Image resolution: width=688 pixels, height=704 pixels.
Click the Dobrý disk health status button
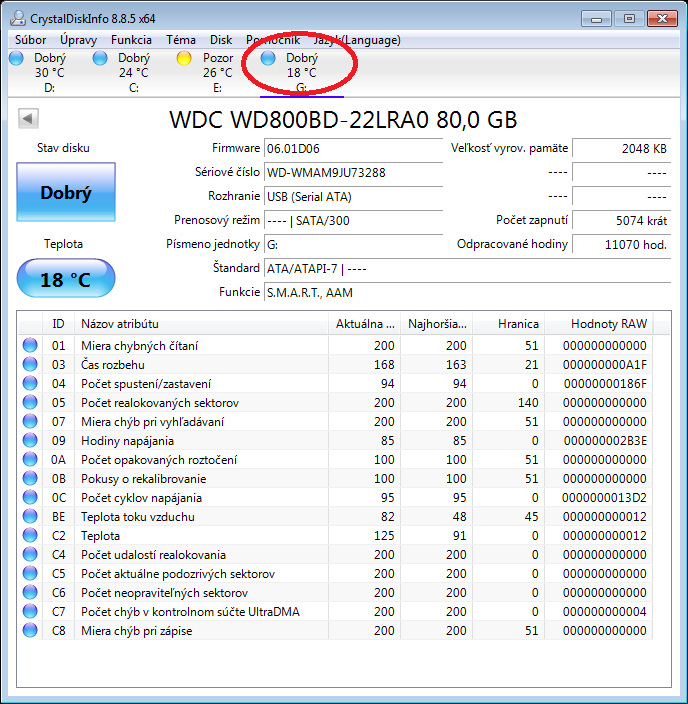pyautogui.click(x=66, y=192)
